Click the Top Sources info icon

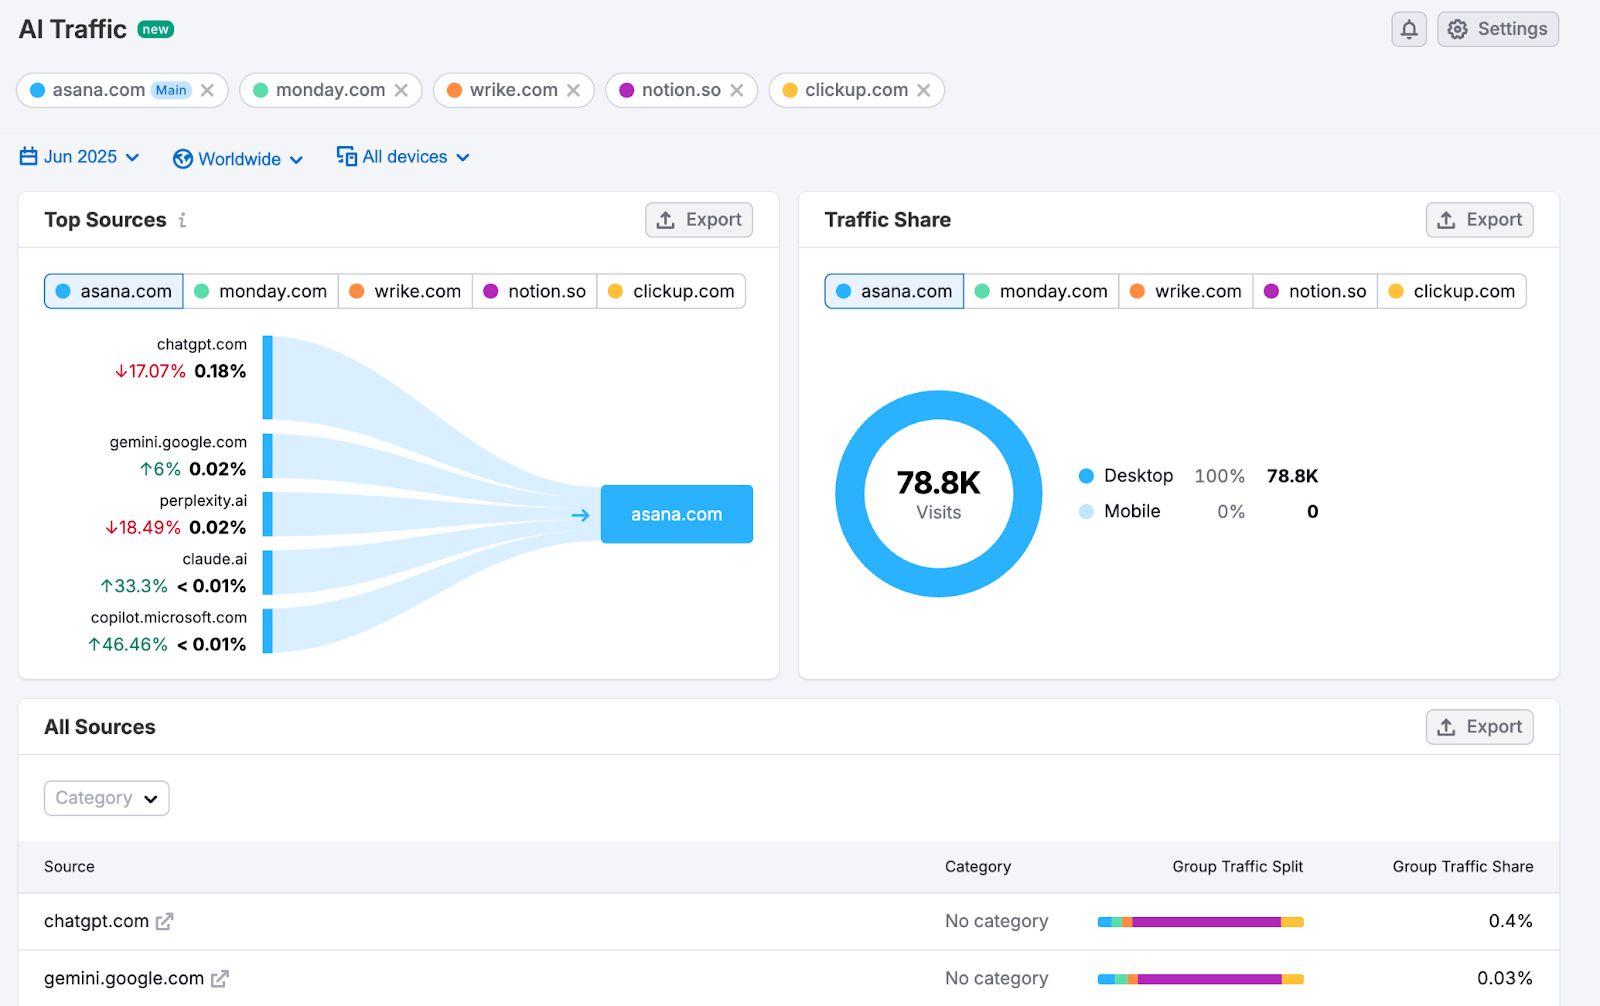tap(183, 220)
